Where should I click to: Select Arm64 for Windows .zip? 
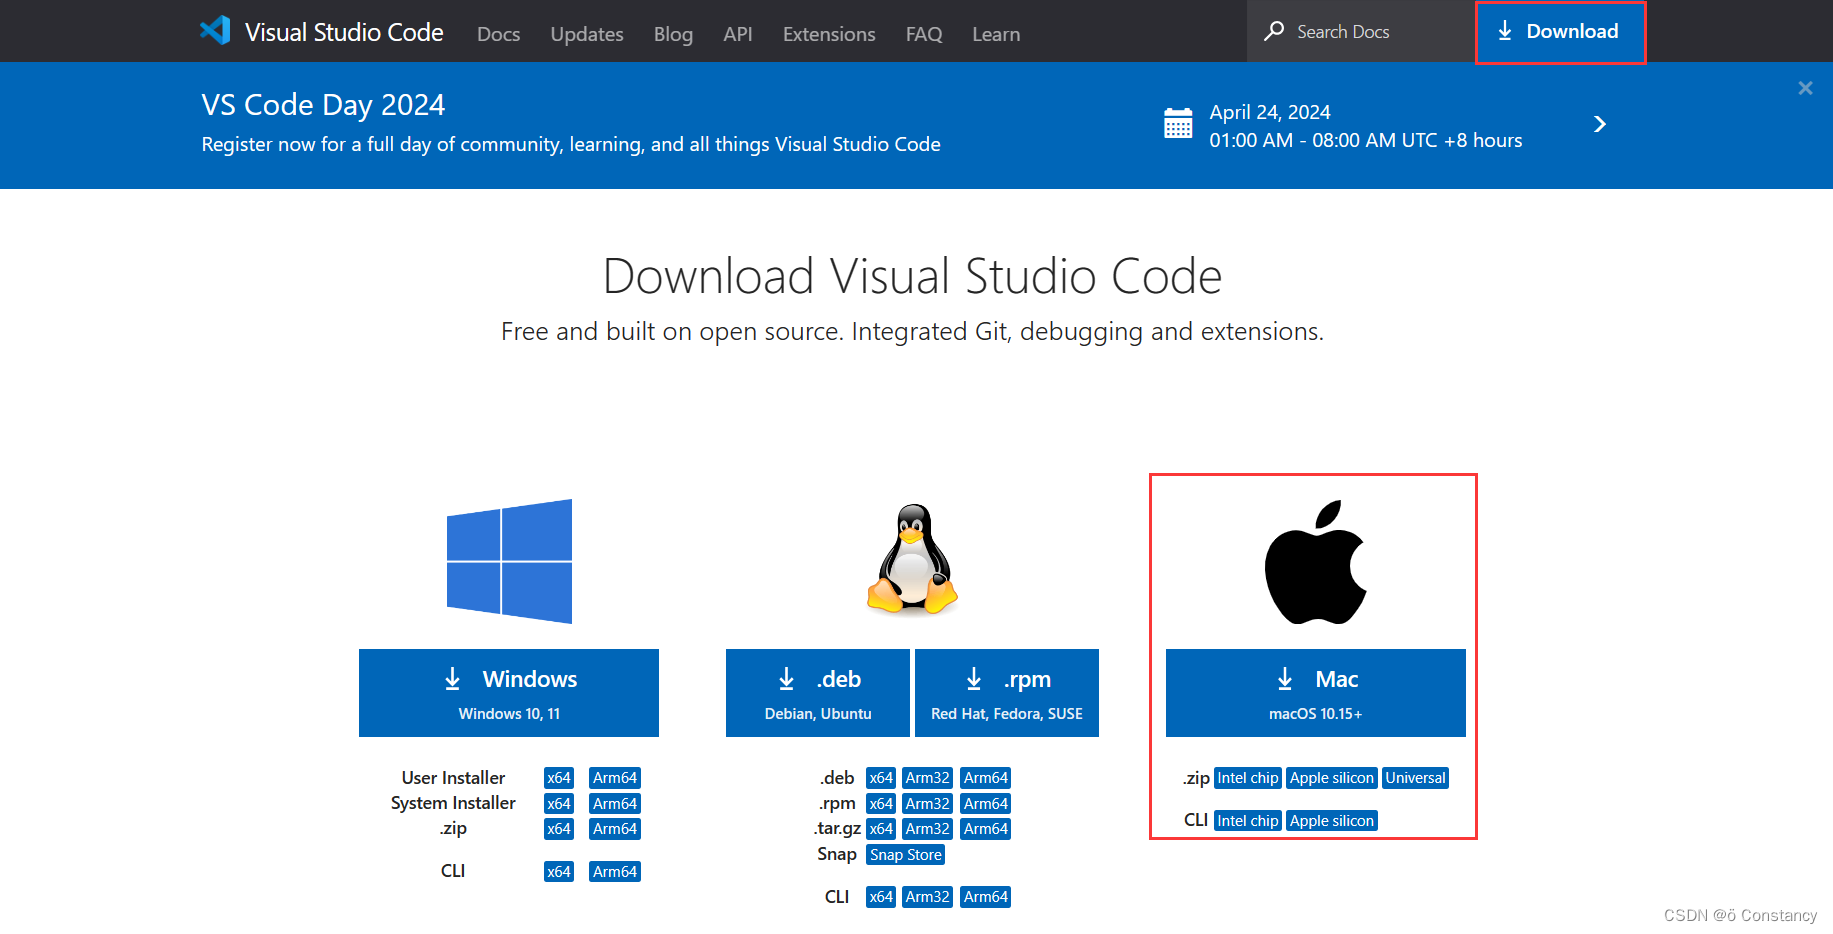[615, 829]
